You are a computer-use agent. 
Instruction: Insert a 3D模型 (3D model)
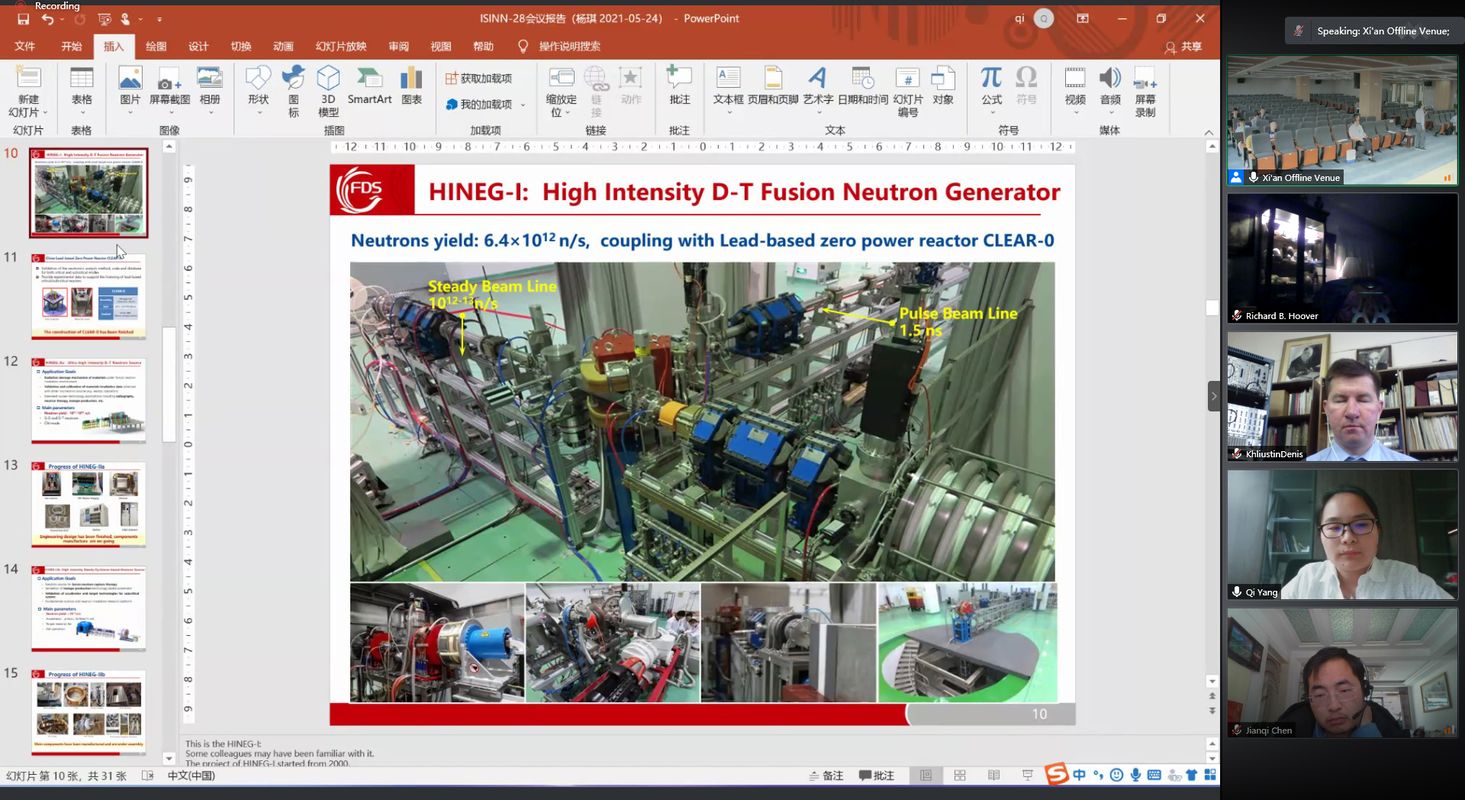[x=328, y=91]
